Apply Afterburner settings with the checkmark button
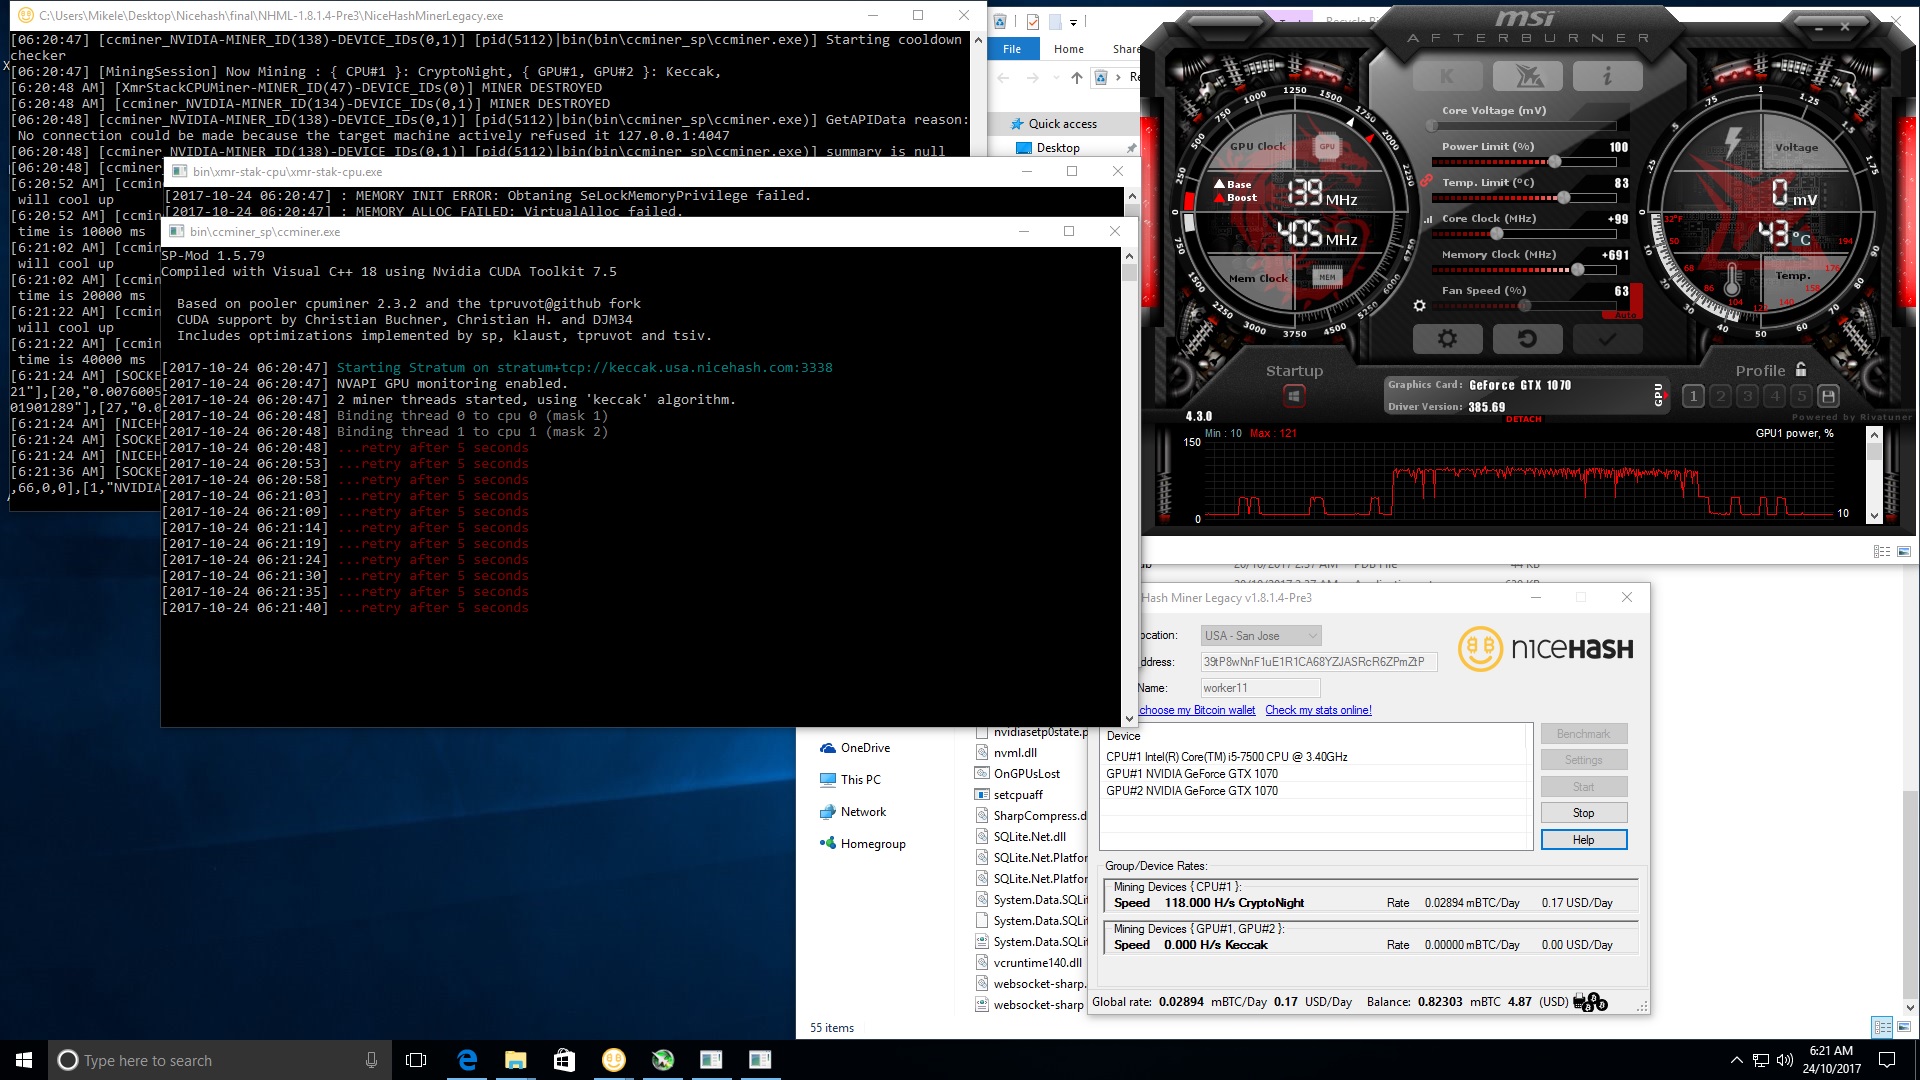The height and width of the screenshot is (1080, 1920). point(1607,339)
